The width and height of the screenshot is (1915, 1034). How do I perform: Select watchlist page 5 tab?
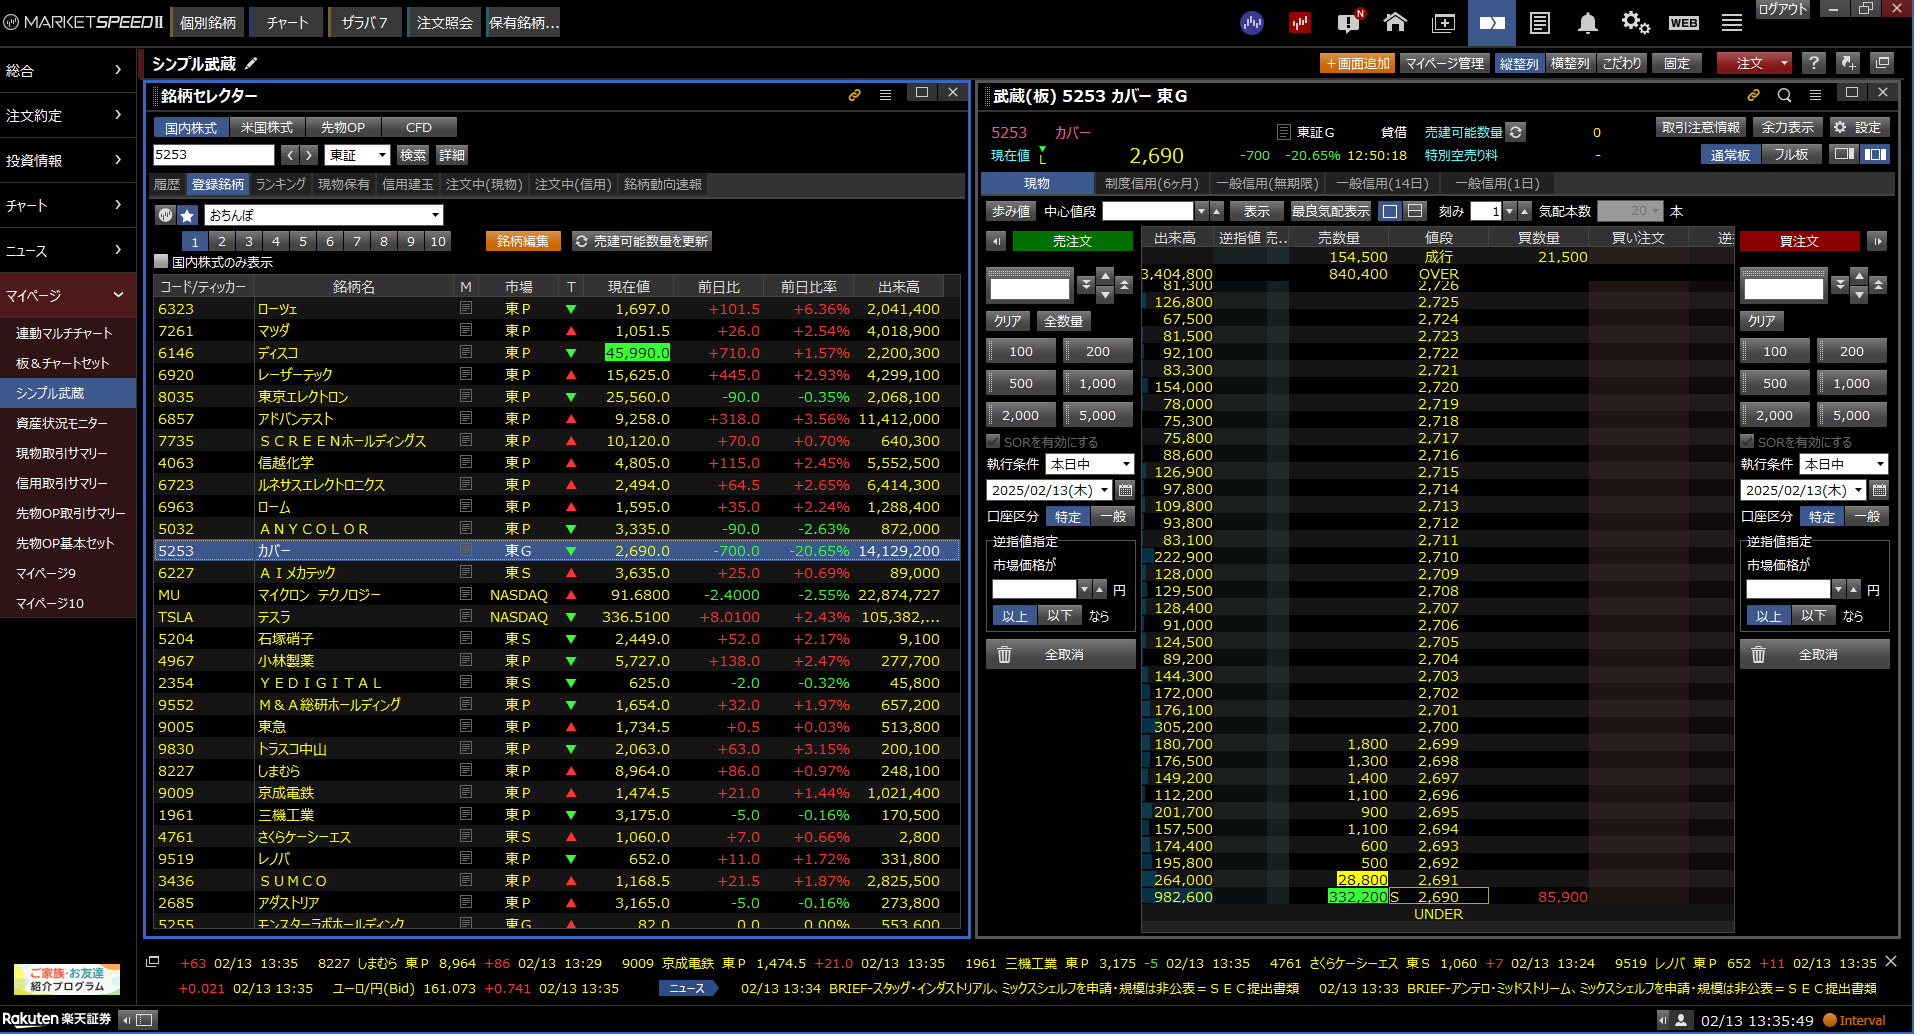pyautogui.click(x=303, y=241)
